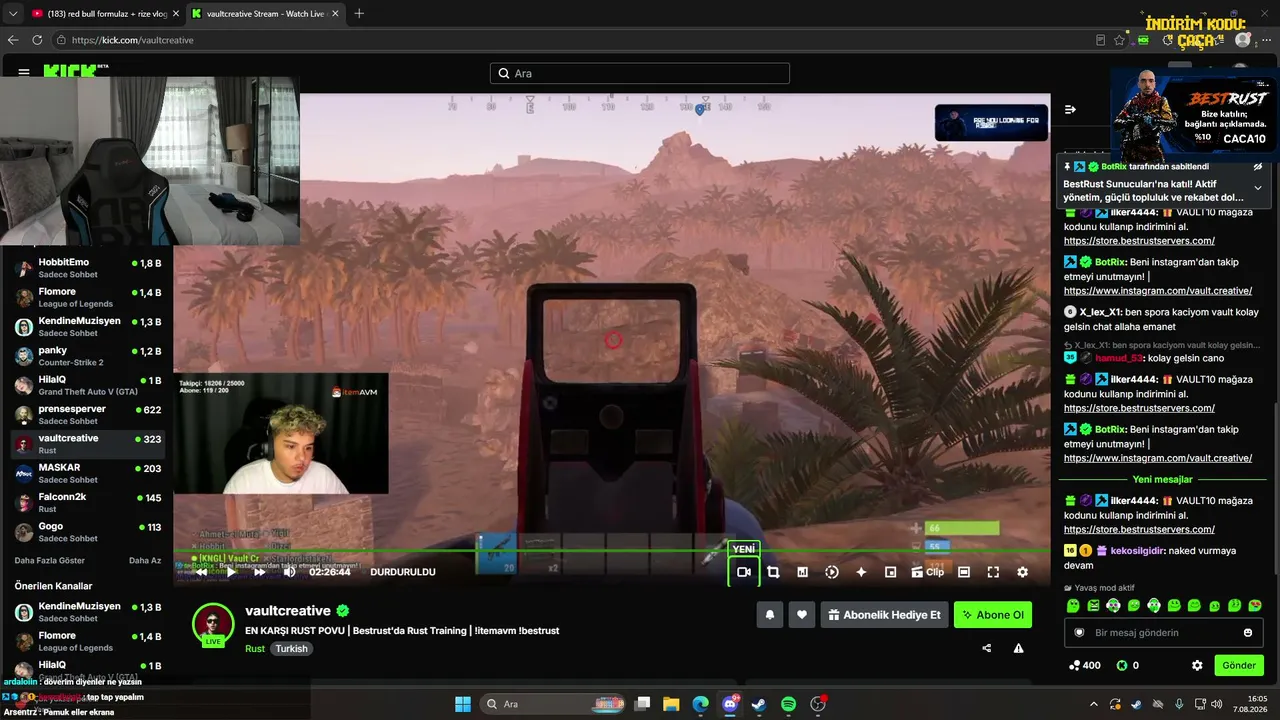Click the browser address bar
1280x720 pixels.
pos(570,40)
